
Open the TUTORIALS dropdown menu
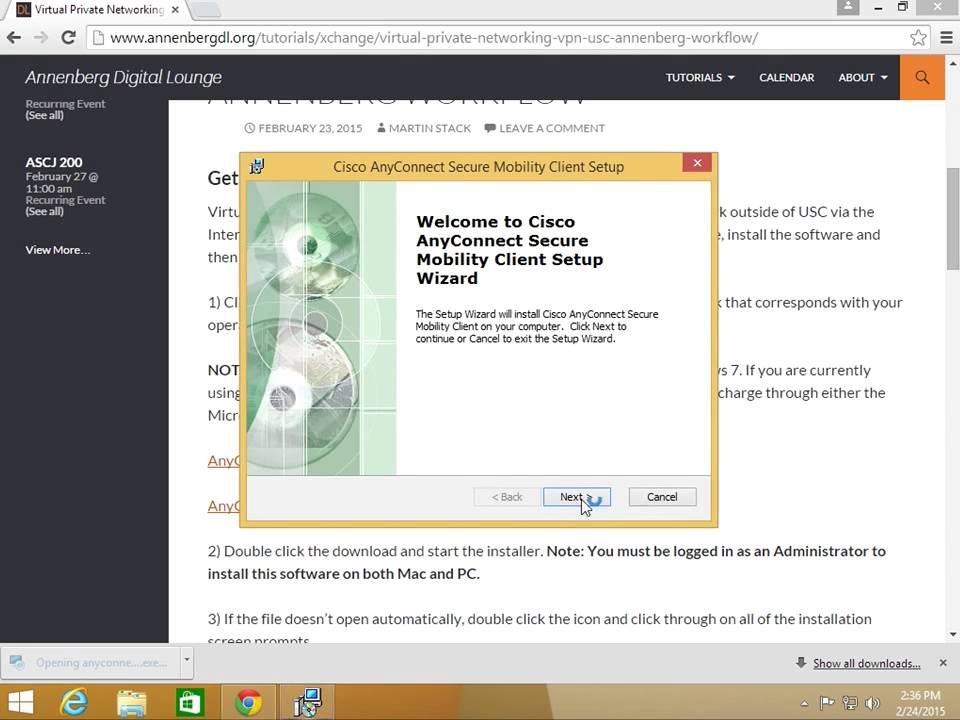(x=700, y=77)
